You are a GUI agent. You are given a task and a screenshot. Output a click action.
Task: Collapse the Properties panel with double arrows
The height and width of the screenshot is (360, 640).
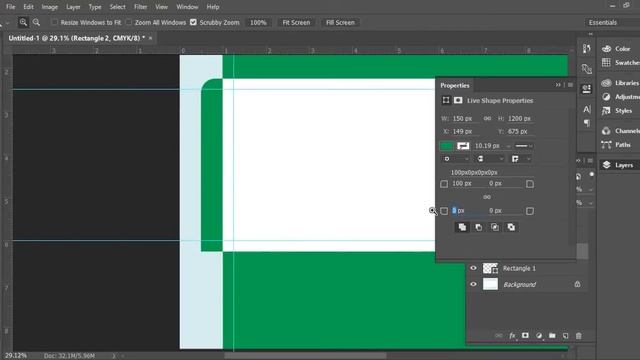pyautogui.click(x=558, y=85)
